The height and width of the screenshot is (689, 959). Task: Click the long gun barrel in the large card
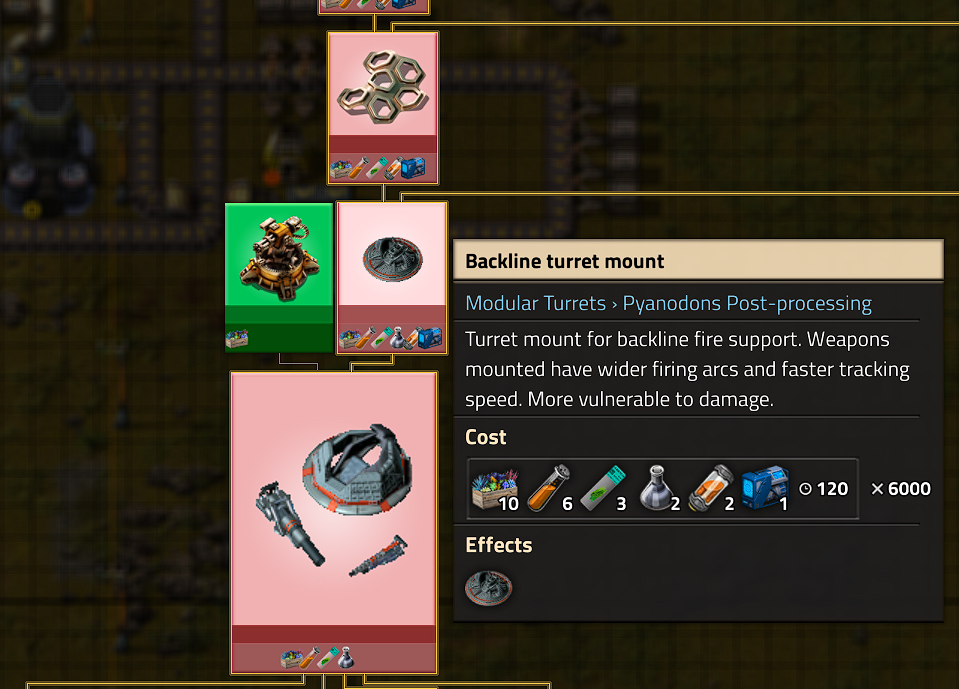click(290, 524)
